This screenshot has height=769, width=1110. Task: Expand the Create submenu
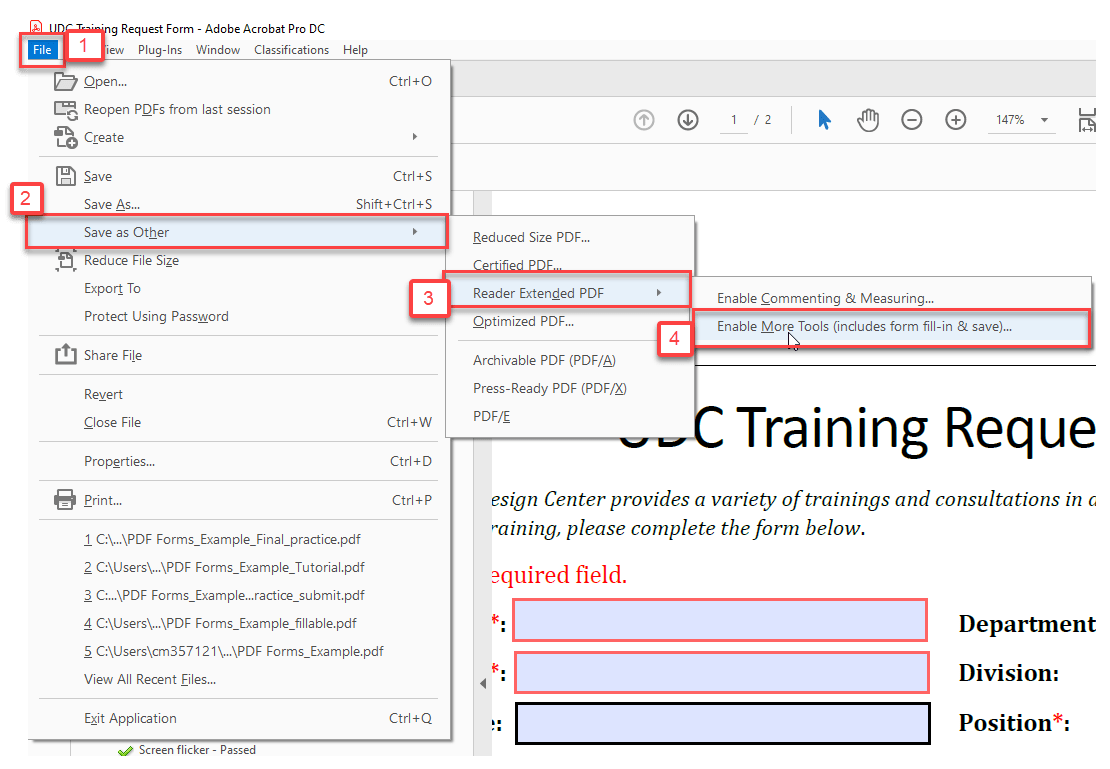tap(416, 137)
